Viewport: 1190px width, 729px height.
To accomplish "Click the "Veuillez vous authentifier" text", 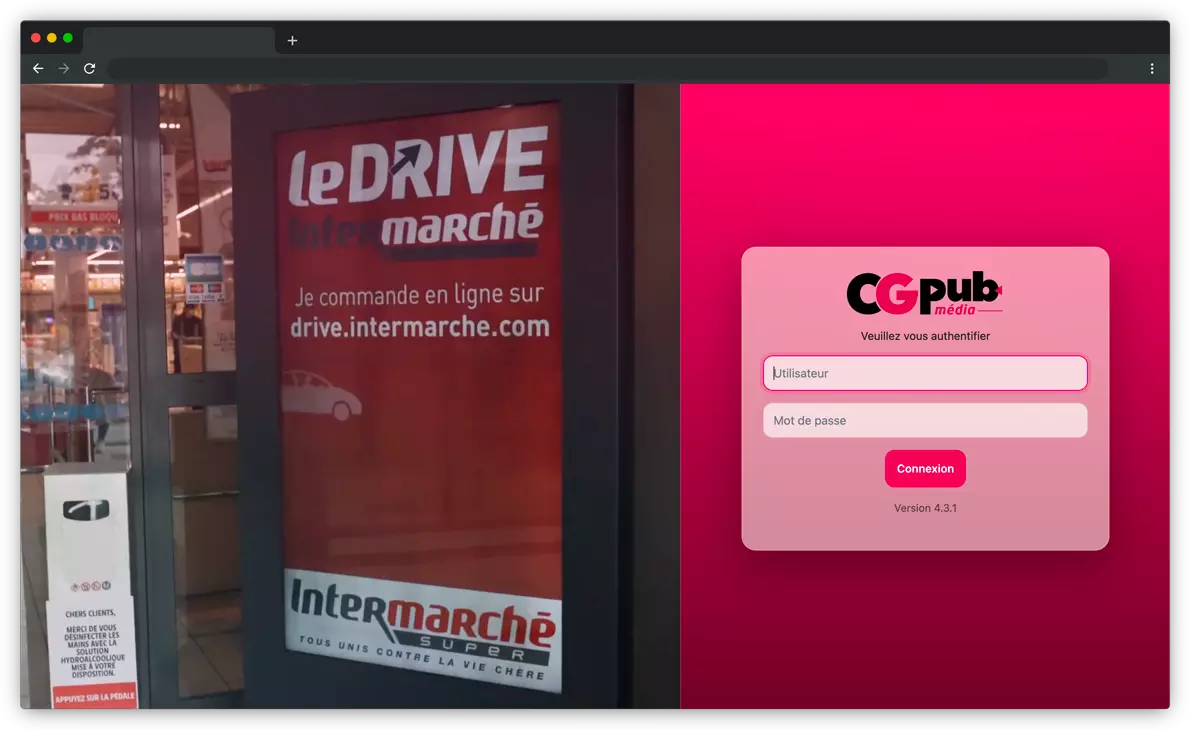I will coord(925,336).
